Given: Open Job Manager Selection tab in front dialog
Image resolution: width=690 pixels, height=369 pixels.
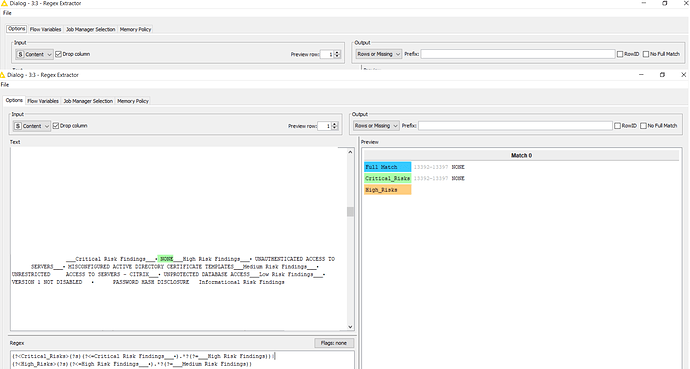Looking at the screenshot, I should pos(88,101).
